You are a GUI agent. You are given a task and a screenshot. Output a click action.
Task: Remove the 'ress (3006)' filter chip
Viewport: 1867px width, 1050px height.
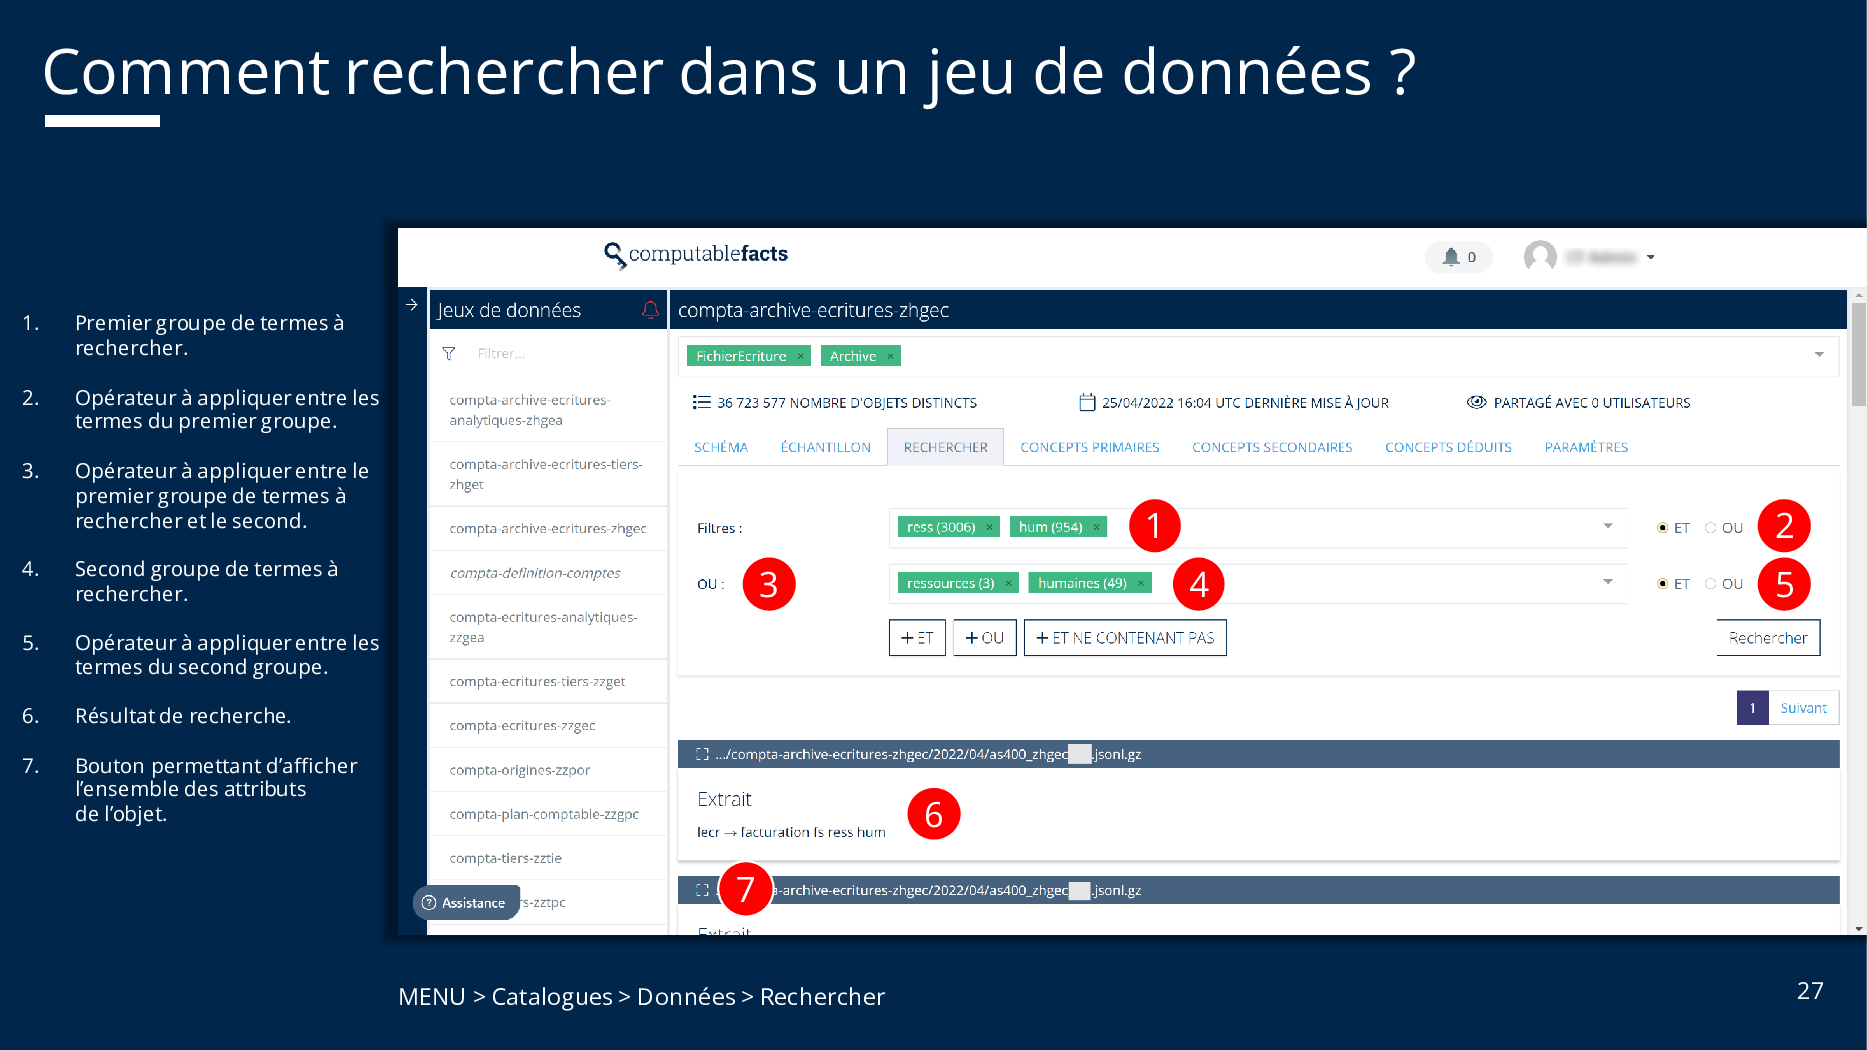(x=989, y=527)
